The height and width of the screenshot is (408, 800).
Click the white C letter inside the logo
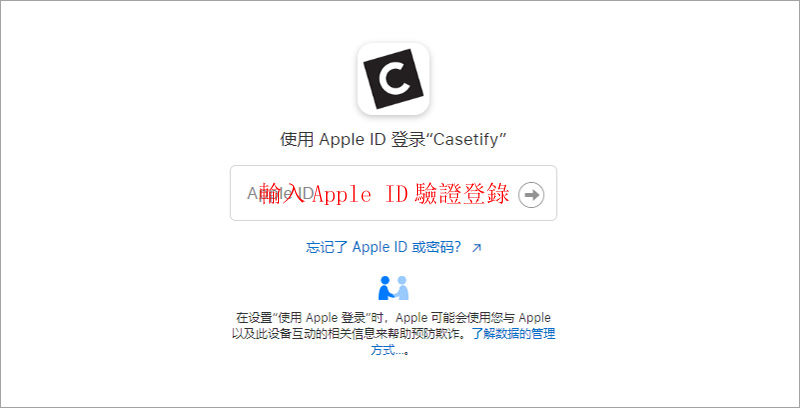tap(393, 79)
